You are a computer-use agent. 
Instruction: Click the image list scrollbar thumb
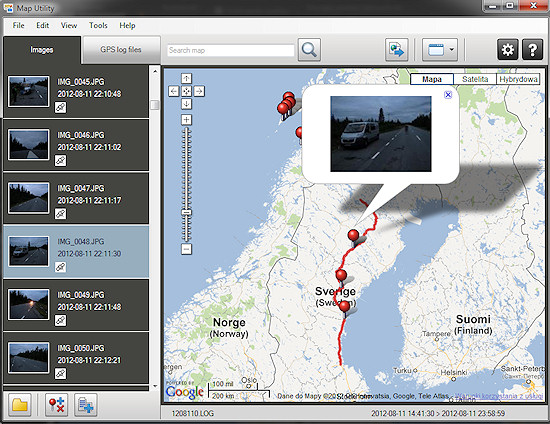155,105
